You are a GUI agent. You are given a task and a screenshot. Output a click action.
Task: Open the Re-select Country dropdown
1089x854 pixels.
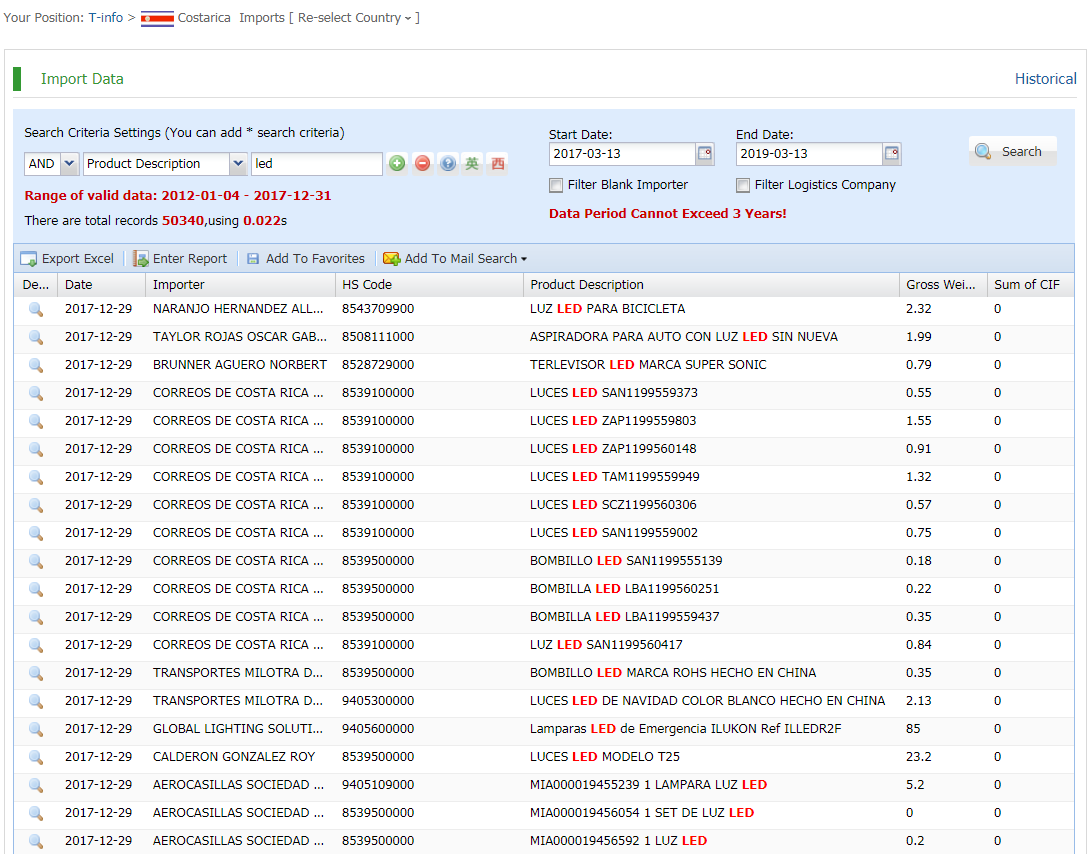click(x=355, y=18)
